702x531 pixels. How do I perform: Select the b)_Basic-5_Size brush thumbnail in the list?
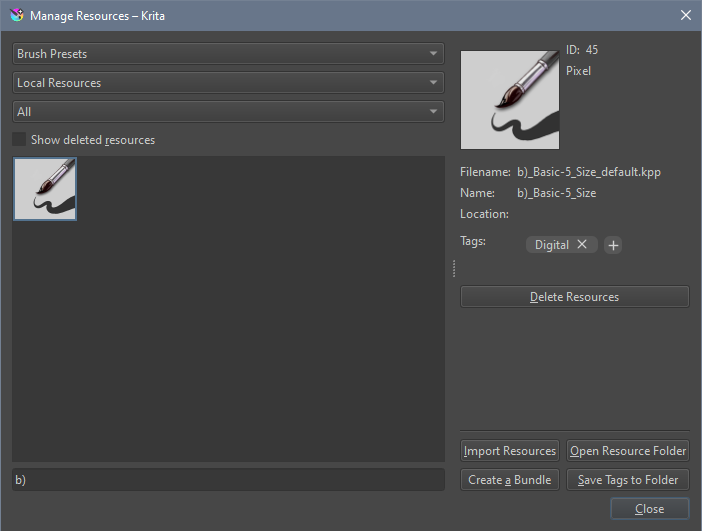(45, 189)
